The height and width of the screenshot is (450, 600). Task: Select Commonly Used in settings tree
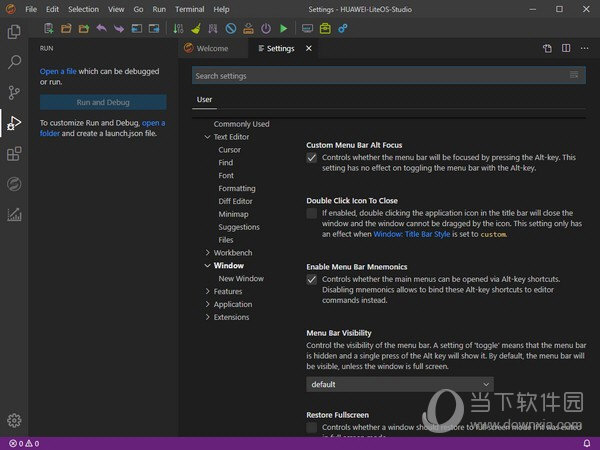pyautogui.click(x=241, y=124)
